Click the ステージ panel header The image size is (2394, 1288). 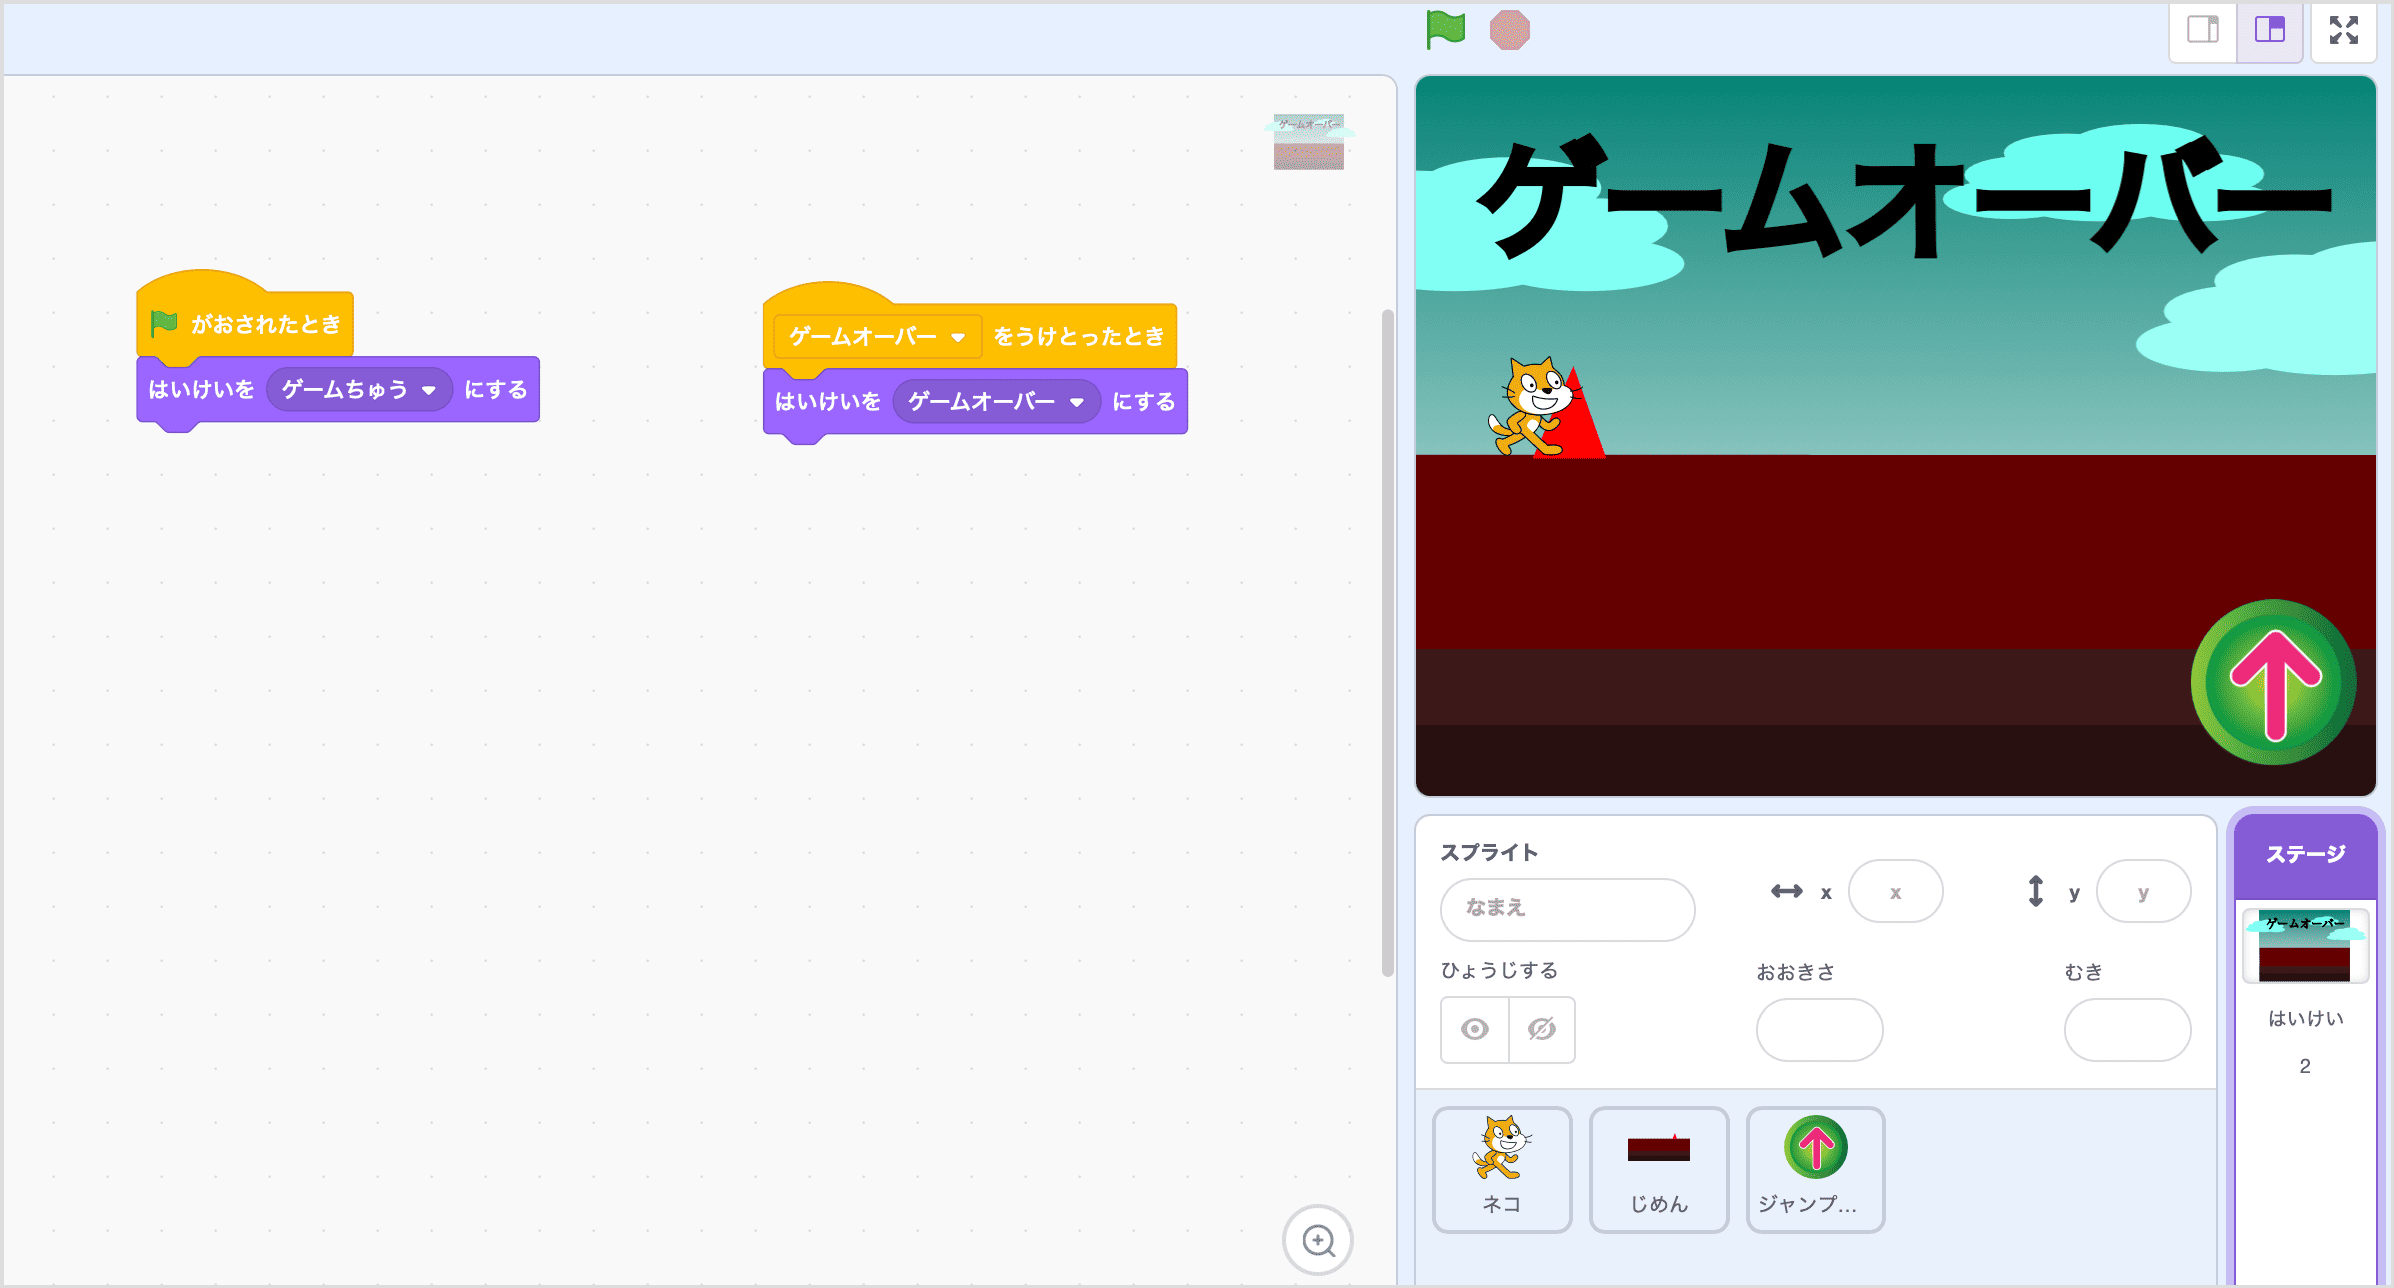[x=2305, y=855]
